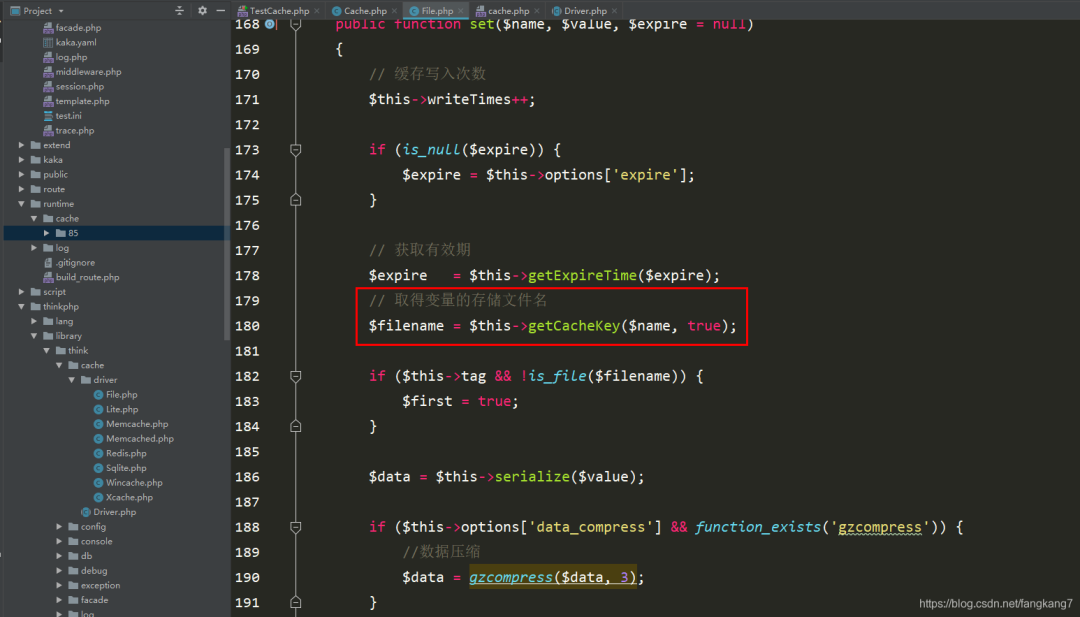Open Sqlite.php class file
Image resolution: width=1080 pixels, height=617 pixels.
120,468
